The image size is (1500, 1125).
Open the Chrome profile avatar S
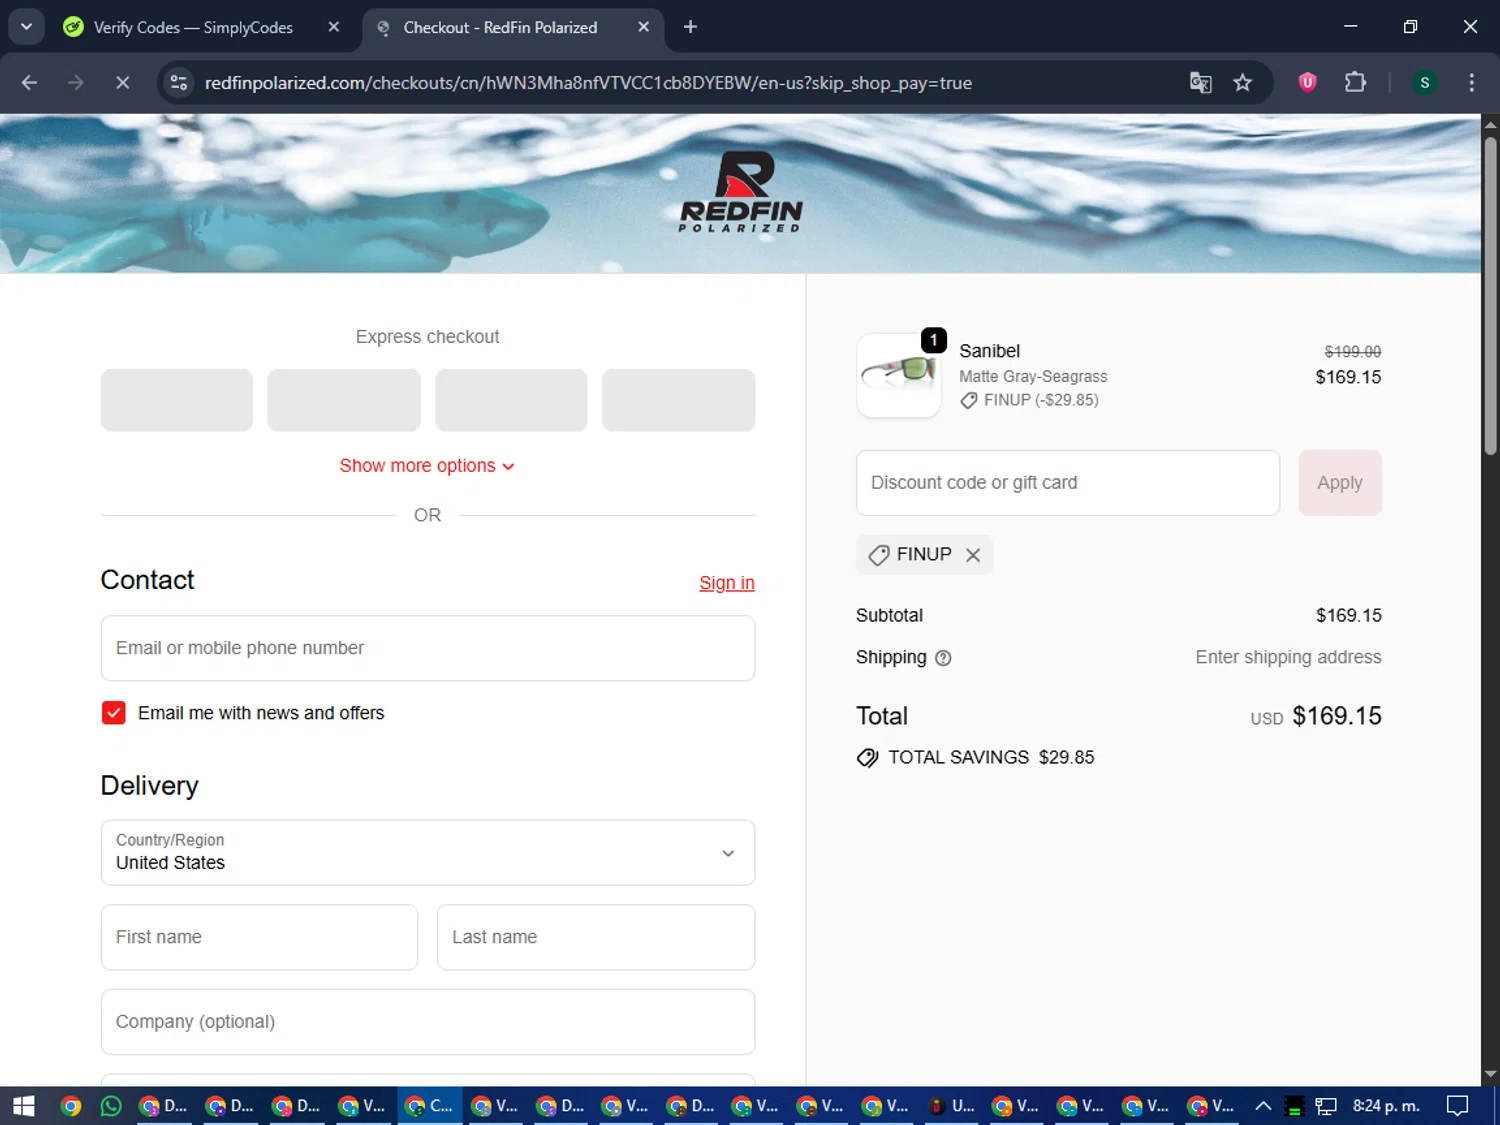[1424, 83]
